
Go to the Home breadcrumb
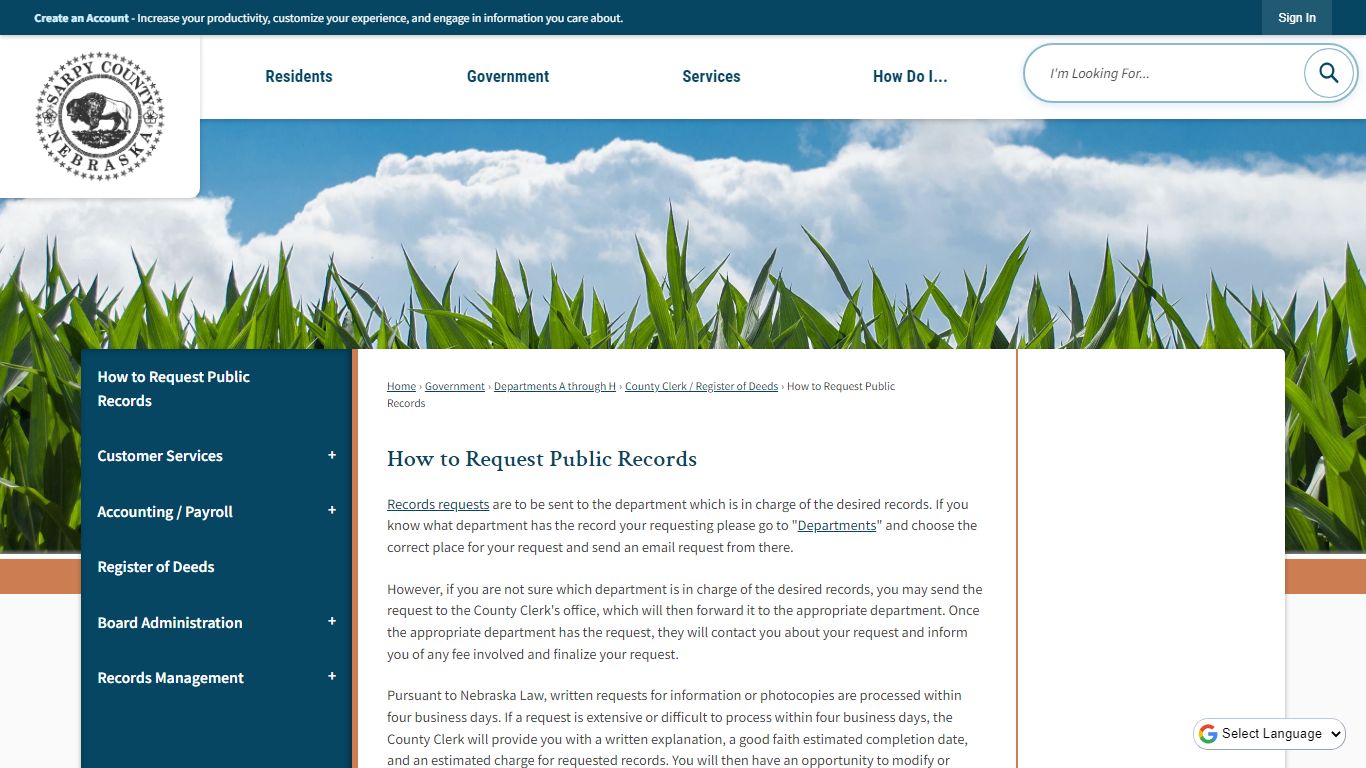click(401, 386)
